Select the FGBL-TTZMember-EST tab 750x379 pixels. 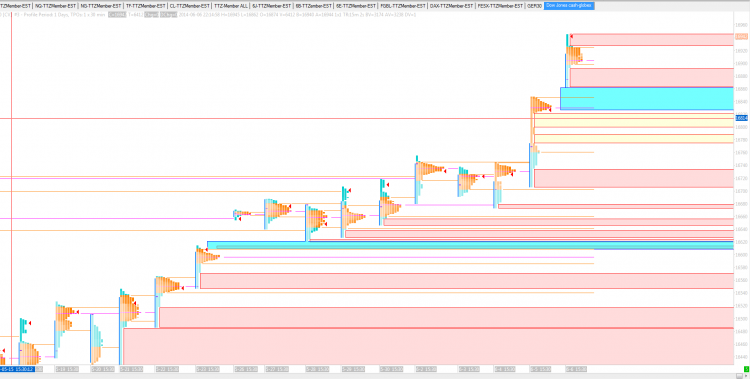click(x=403, y=6)
